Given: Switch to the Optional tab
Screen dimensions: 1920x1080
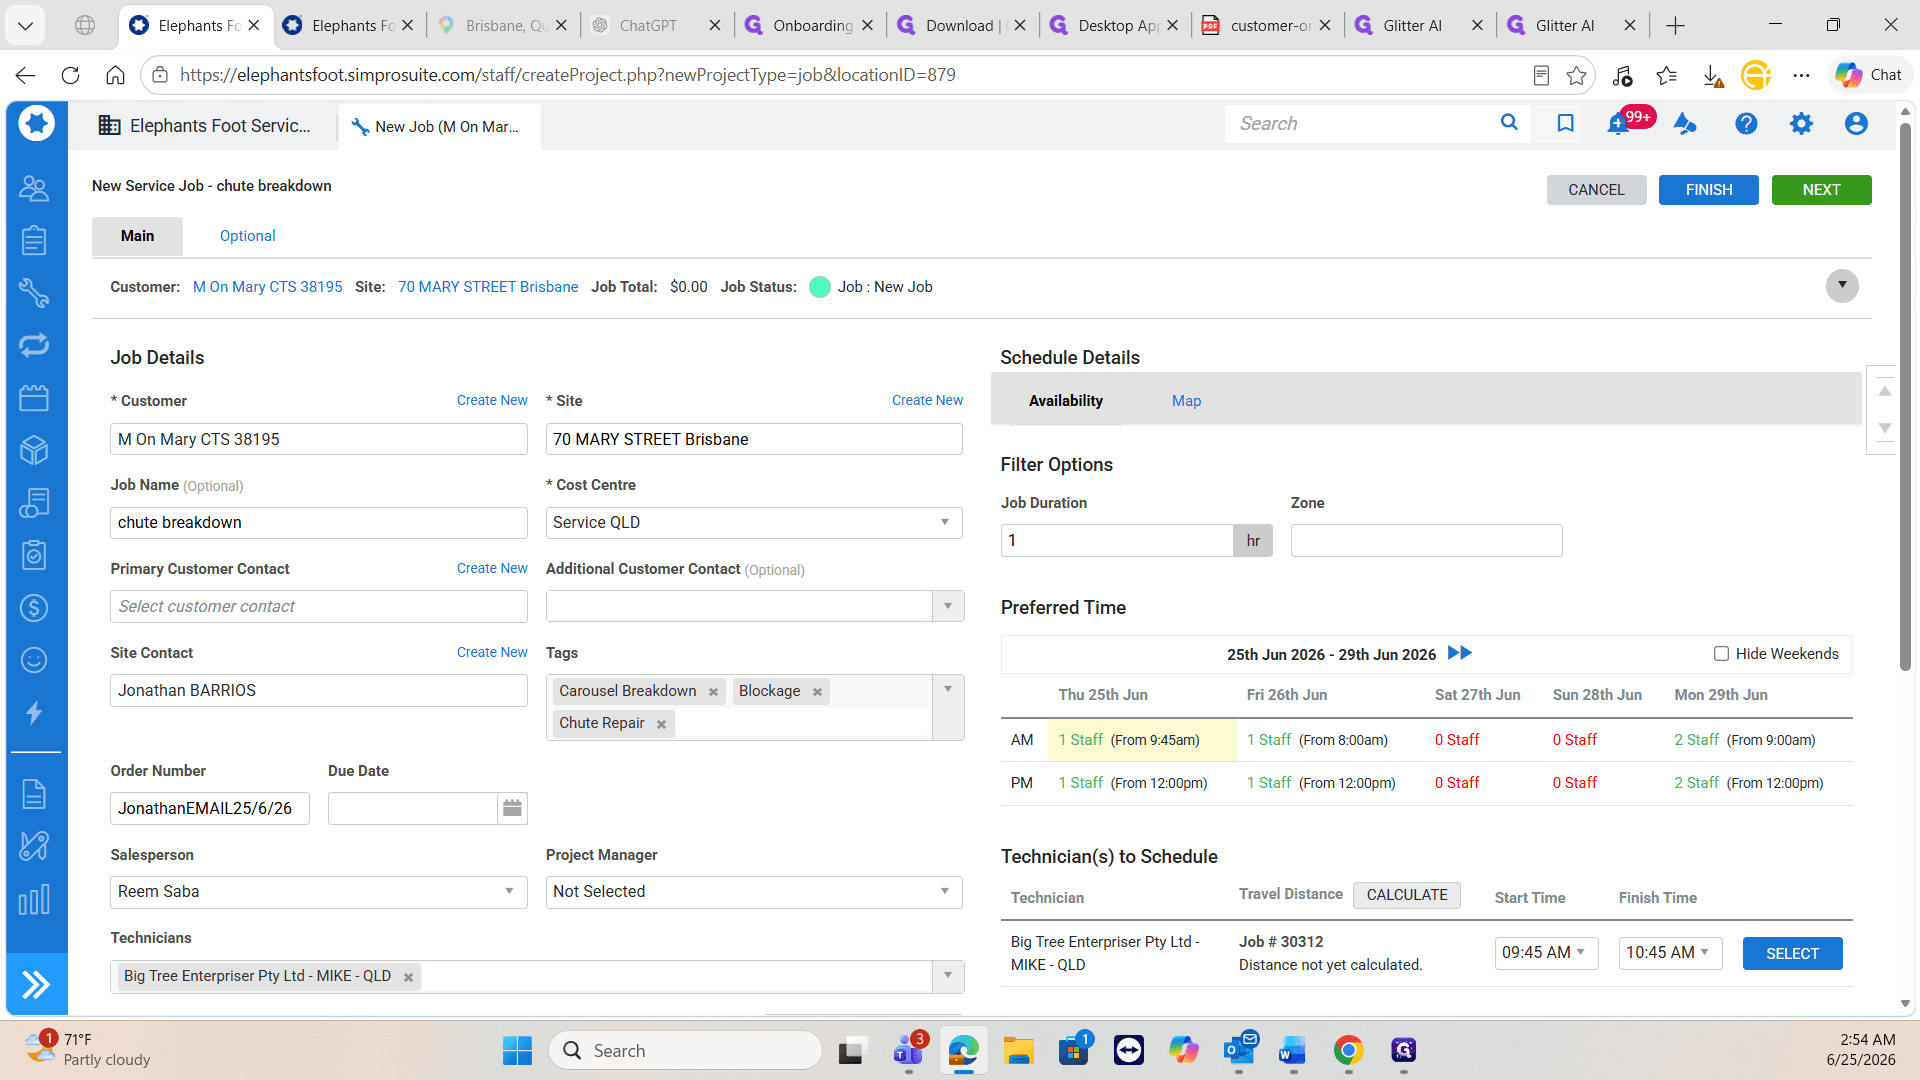Looking at the screenshot, I should (x=247, y=236).
